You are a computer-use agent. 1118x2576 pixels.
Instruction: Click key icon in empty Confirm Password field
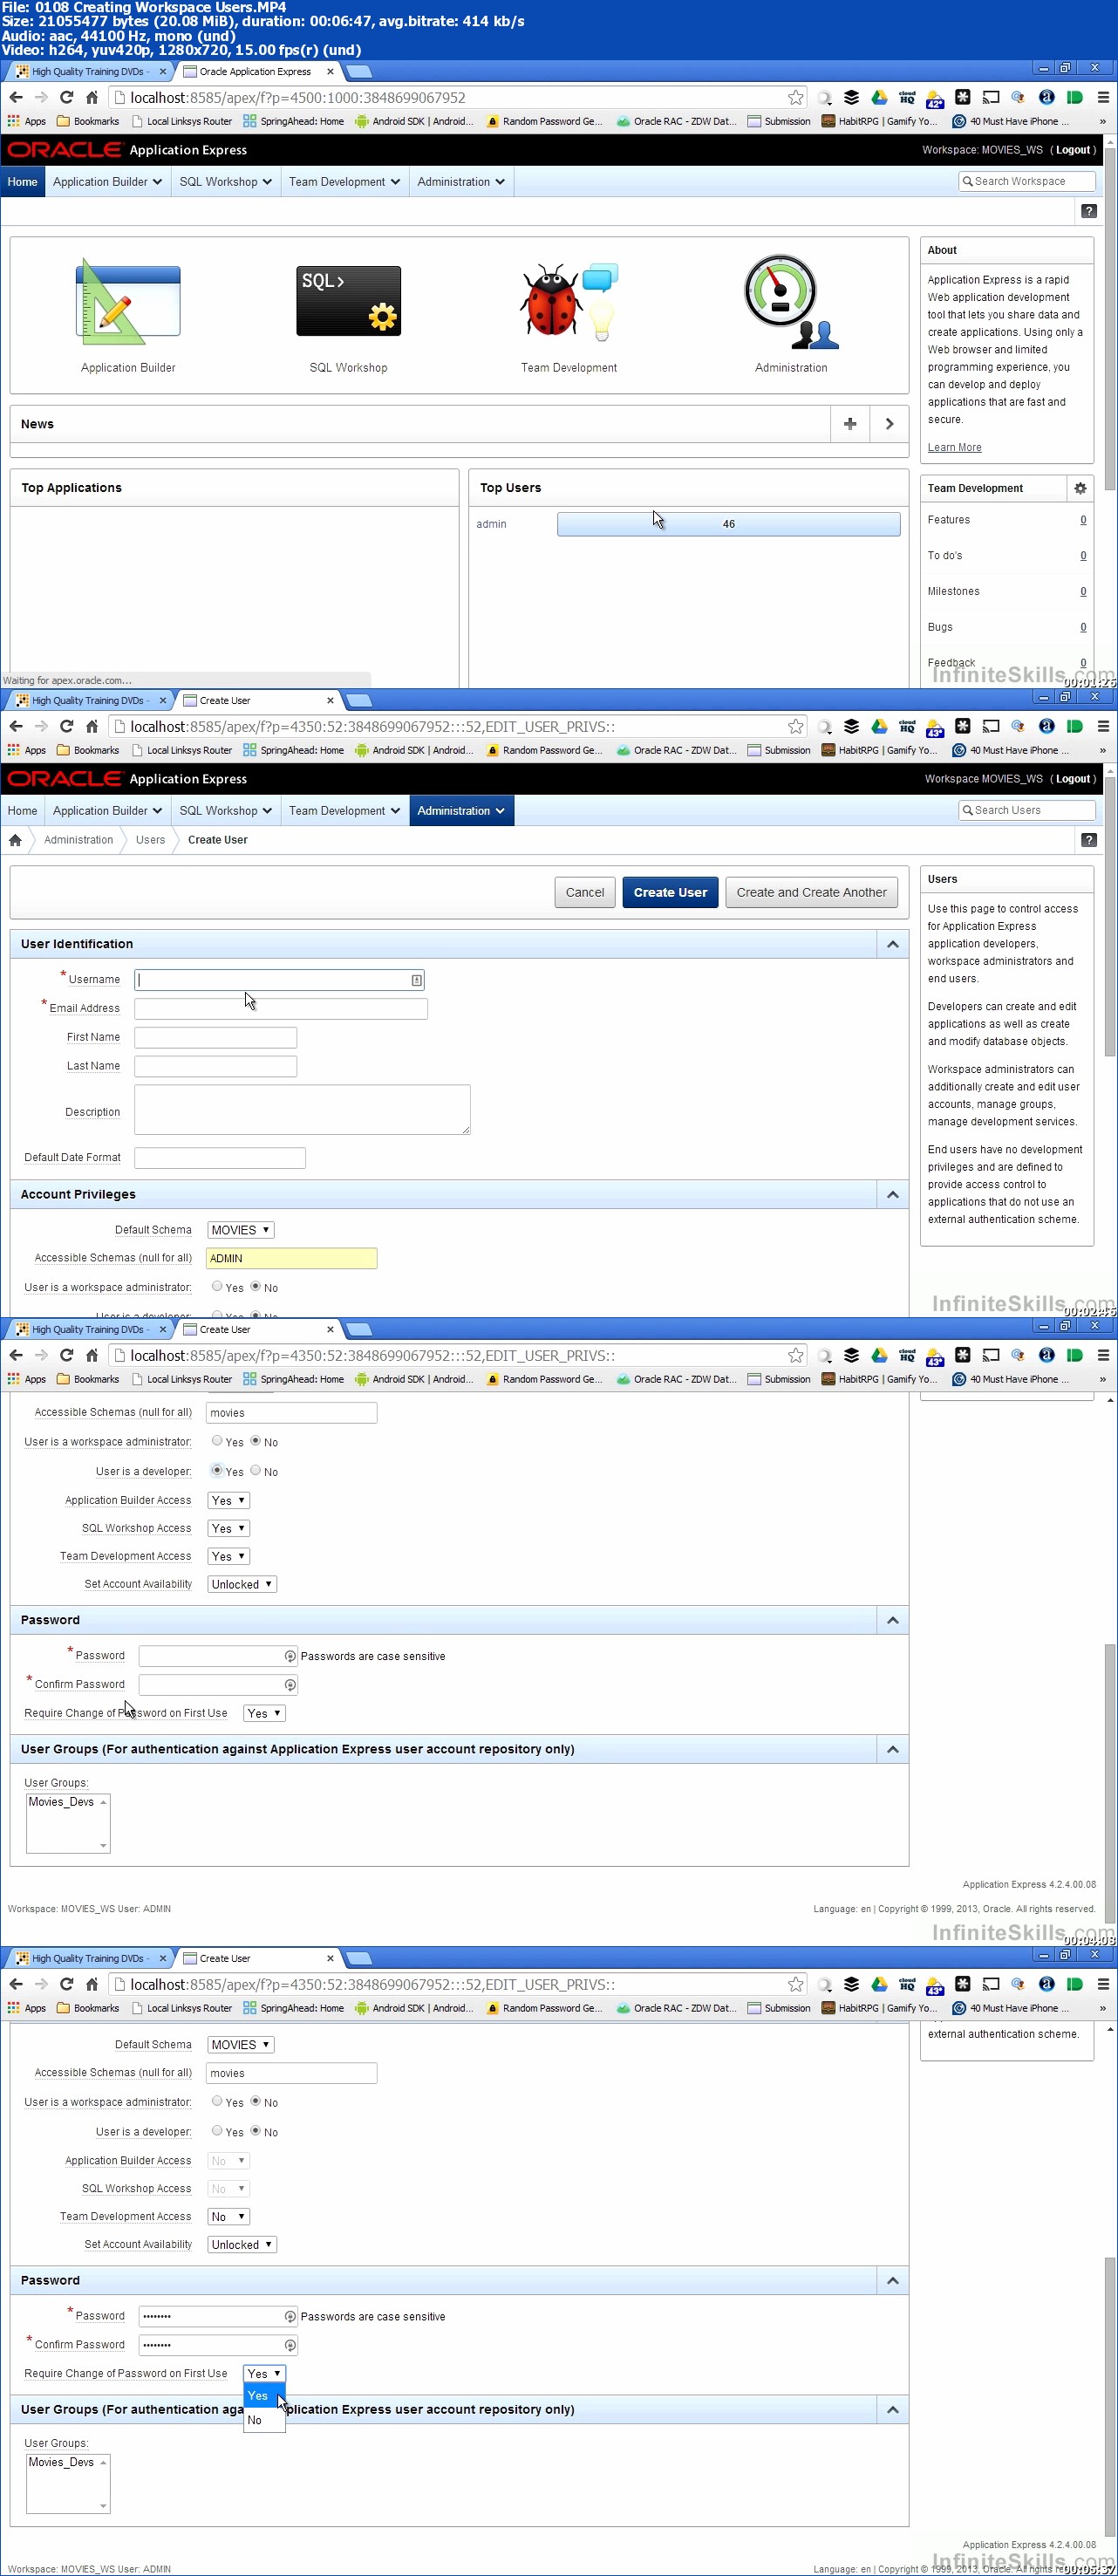[x=290, y=1684]
